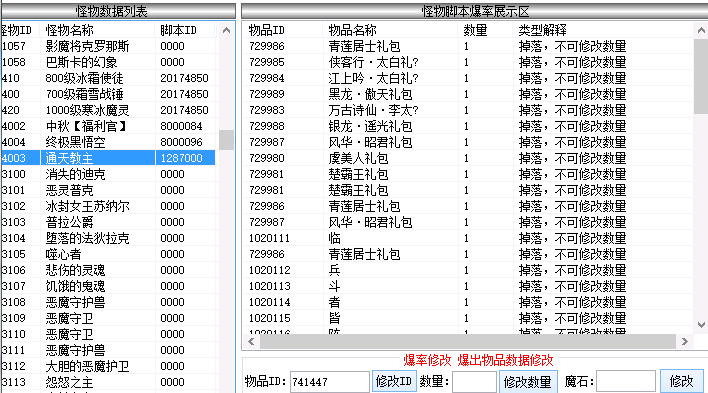
Task: Click the 类型解释 column header
Action: coord(603,30)
